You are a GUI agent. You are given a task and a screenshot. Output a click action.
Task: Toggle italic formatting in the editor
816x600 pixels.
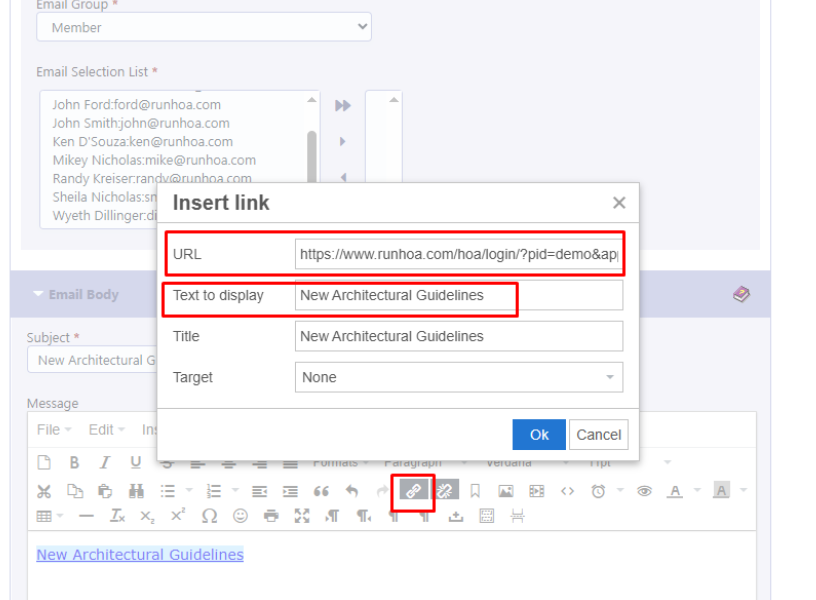pos(104,462)
